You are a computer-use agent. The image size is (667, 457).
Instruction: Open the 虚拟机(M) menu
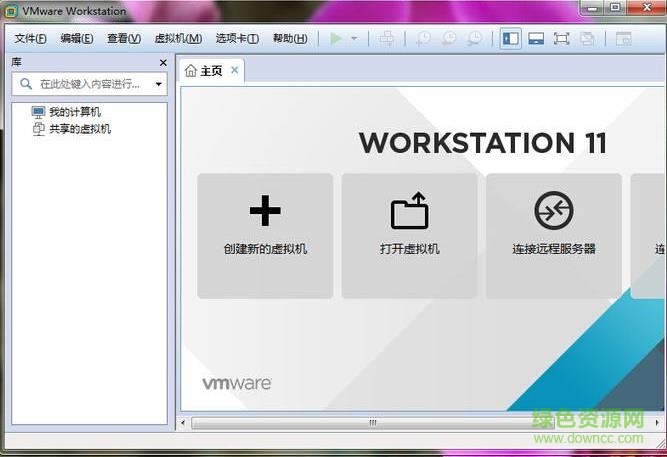(178, 39)
